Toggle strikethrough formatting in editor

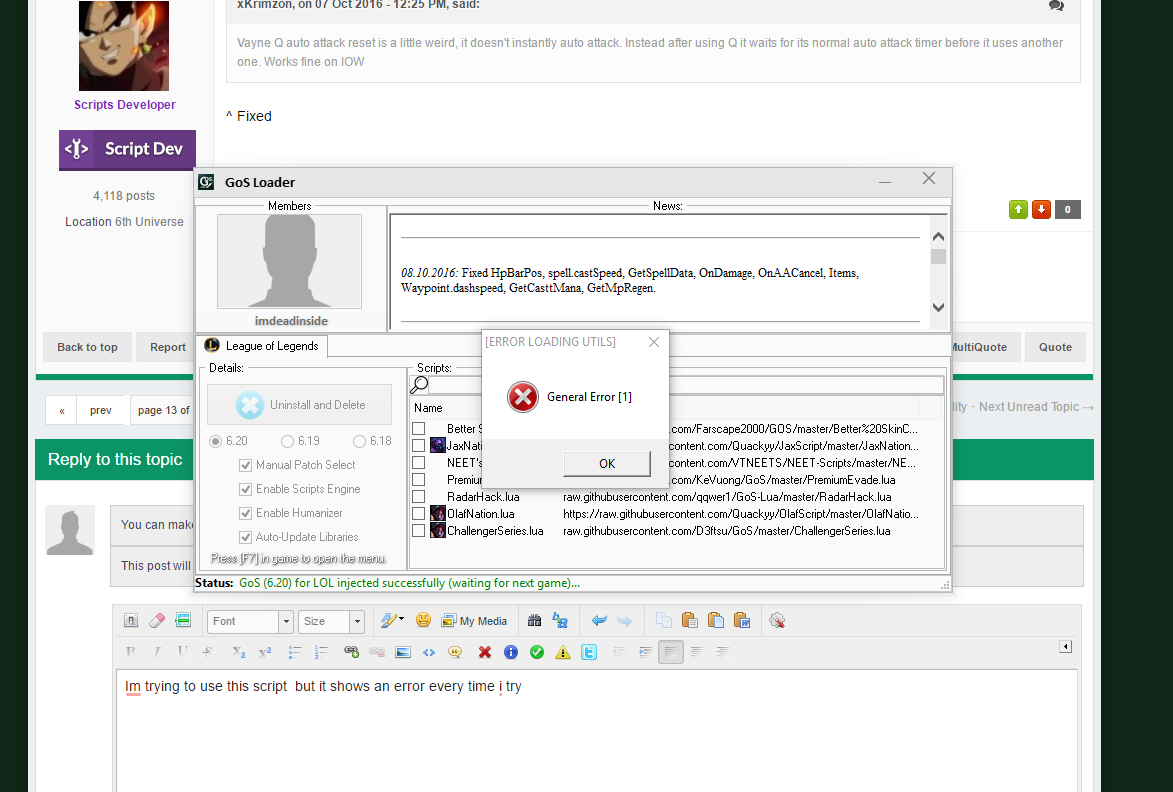click(209, 651)
